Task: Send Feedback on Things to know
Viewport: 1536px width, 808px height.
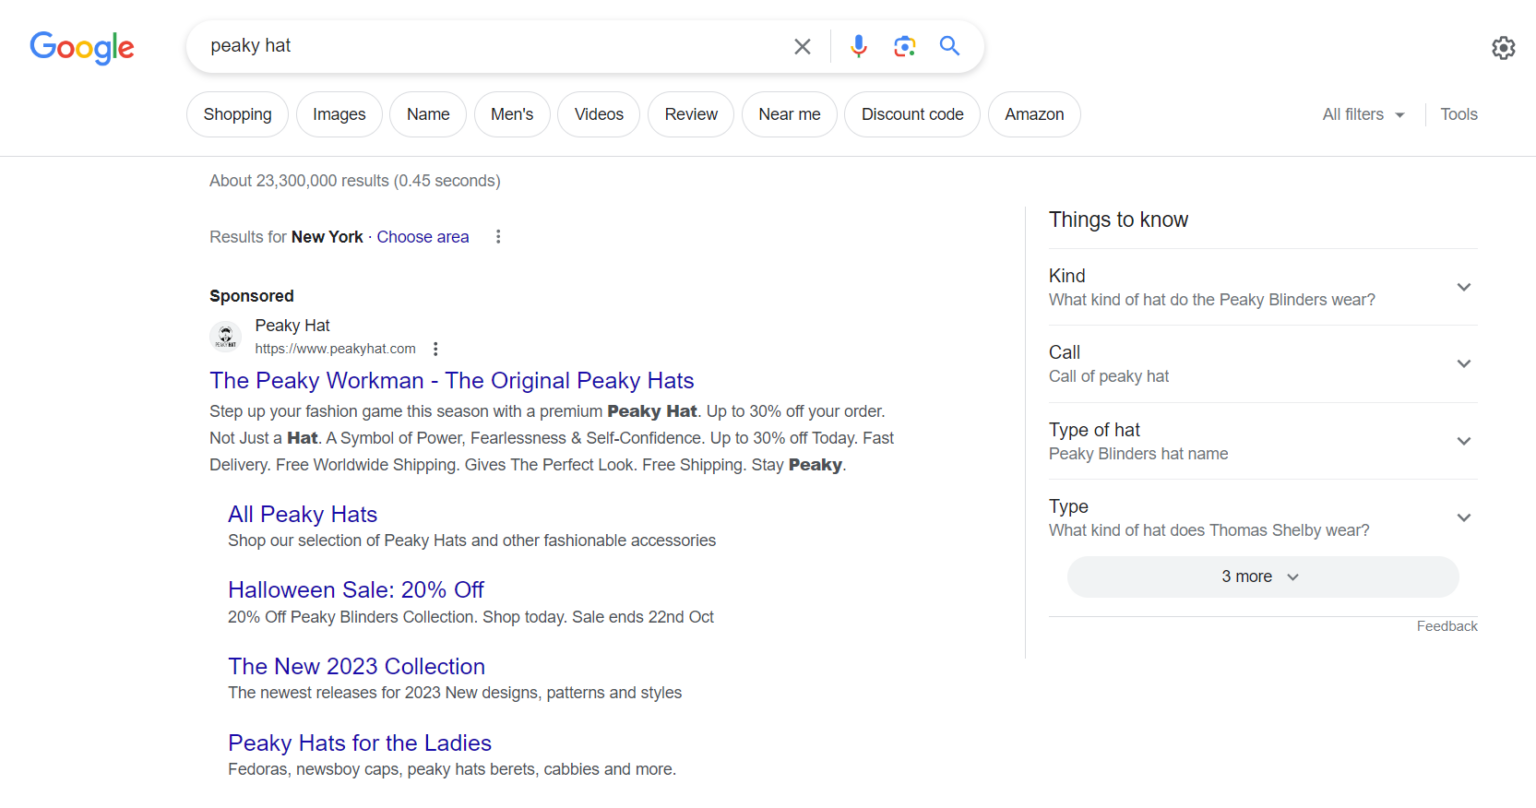Action: (x=1446, y=626)
